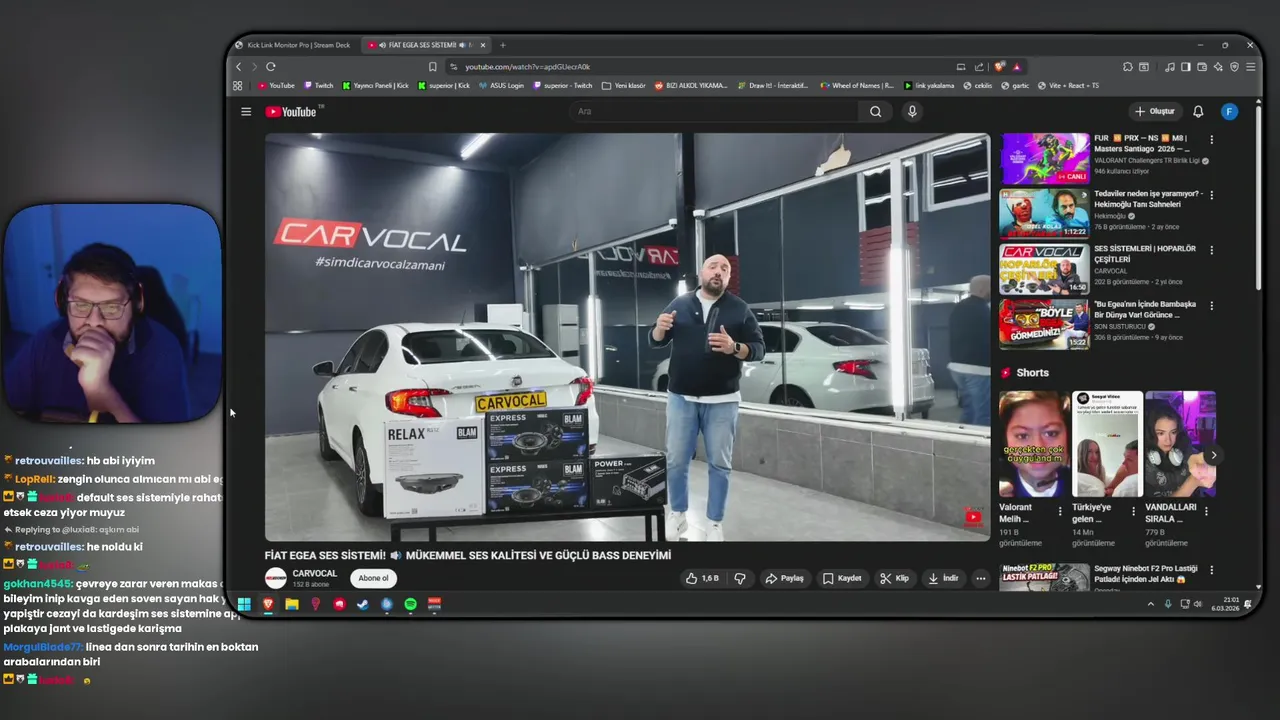Open options for Masters Santiago video
The width and height of the screenshot is (1280, 720).
pos(1211,140)
